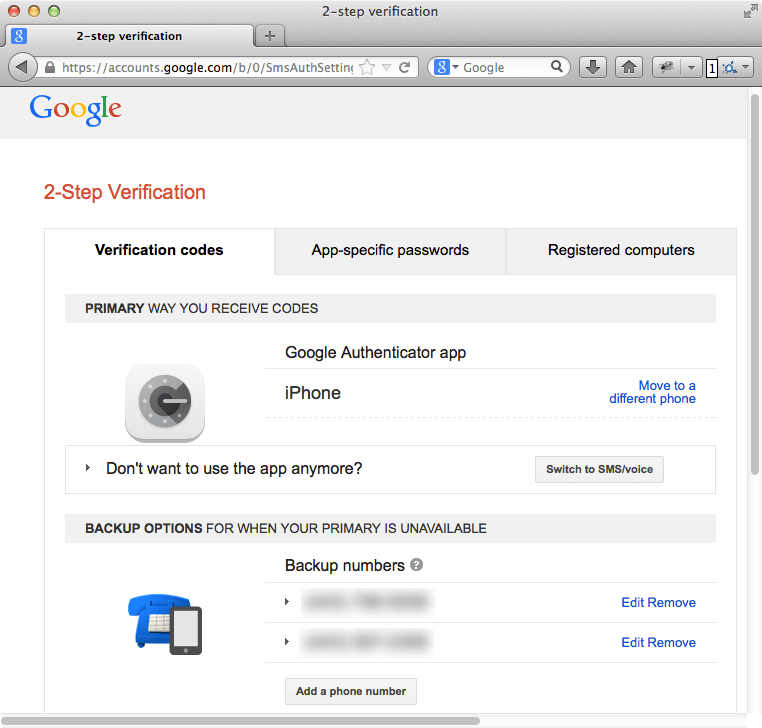Image resolution: width=762 pixels, height=728 pixels.
Task: Go to the browser Home page icon
Action: (628, 68)
